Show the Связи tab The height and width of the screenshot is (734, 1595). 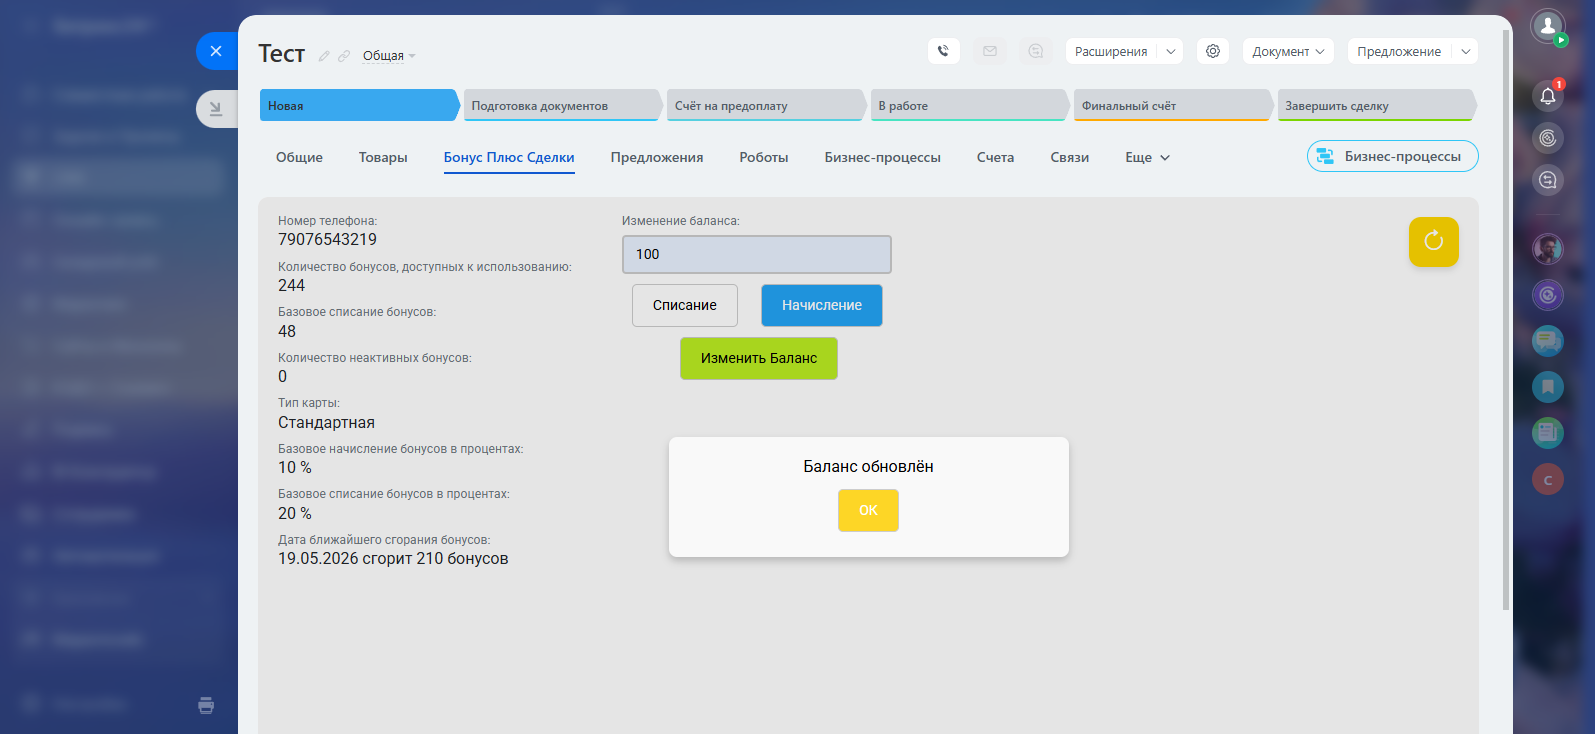point(1069,157)
